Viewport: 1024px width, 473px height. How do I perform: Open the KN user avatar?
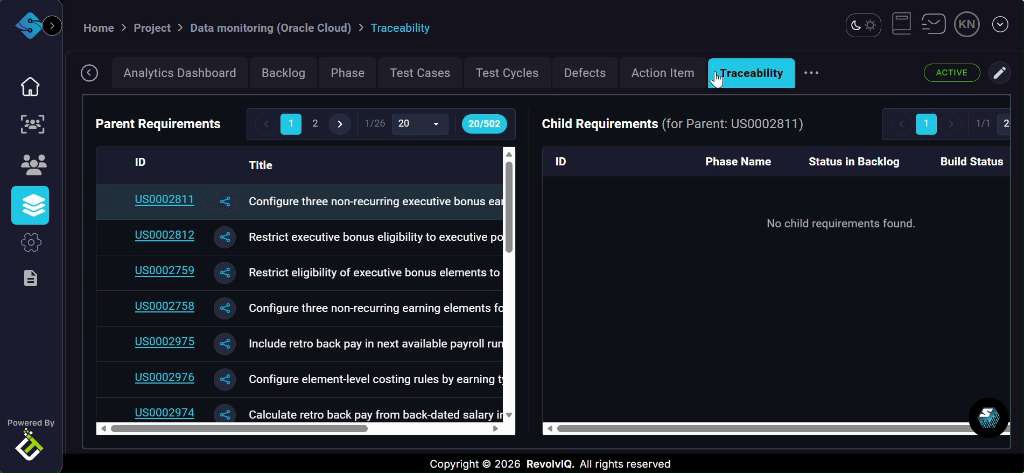pos(967,25)
